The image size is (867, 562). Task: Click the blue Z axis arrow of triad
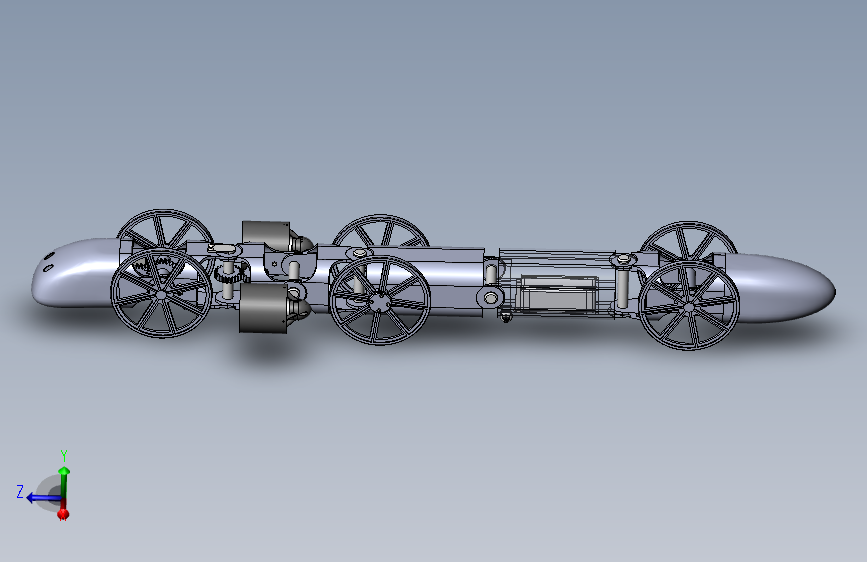click(x=43, y=498)
